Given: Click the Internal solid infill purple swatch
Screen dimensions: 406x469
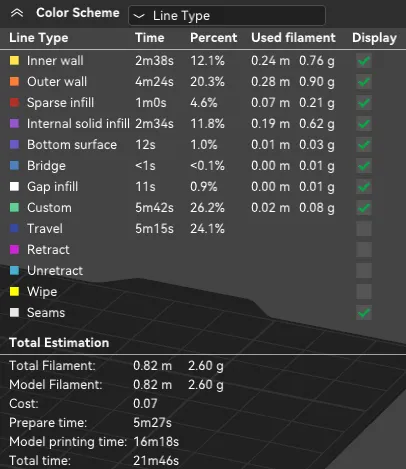Looking at the screenshot, I should point(14,124).
